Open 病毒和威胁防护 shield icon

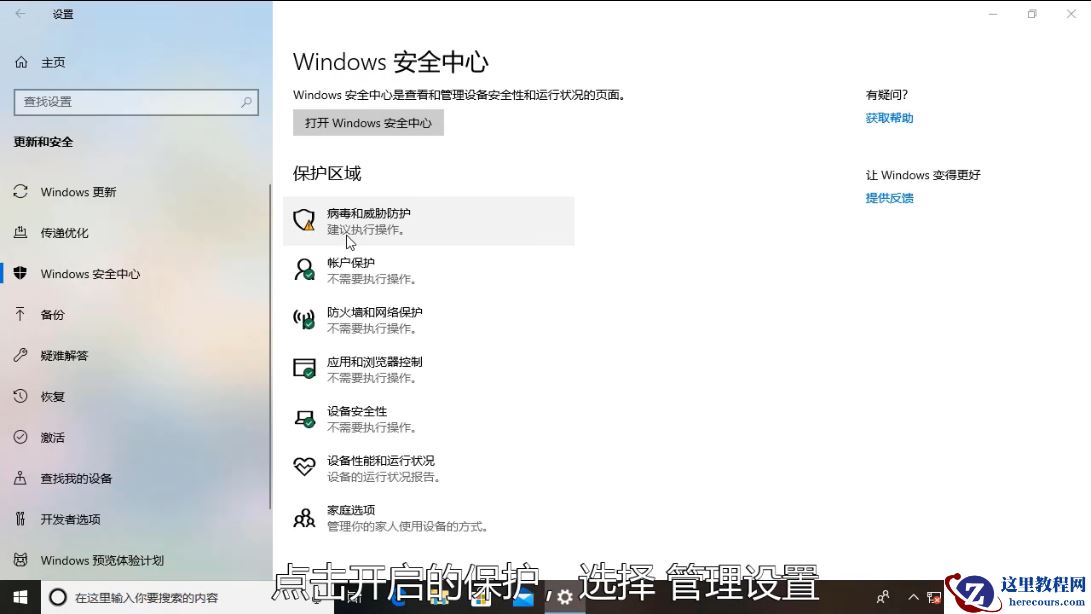304,219
